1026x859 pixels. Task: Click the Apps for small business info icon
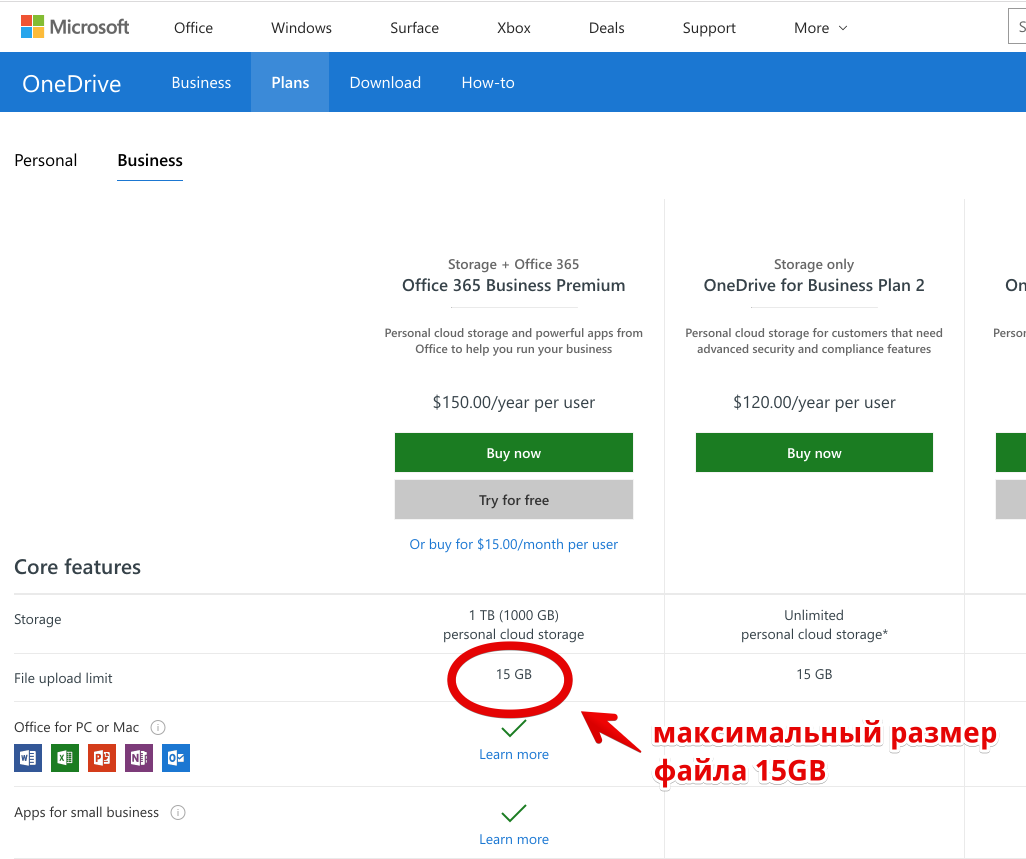pyautogui.click(x=177, y=812)
